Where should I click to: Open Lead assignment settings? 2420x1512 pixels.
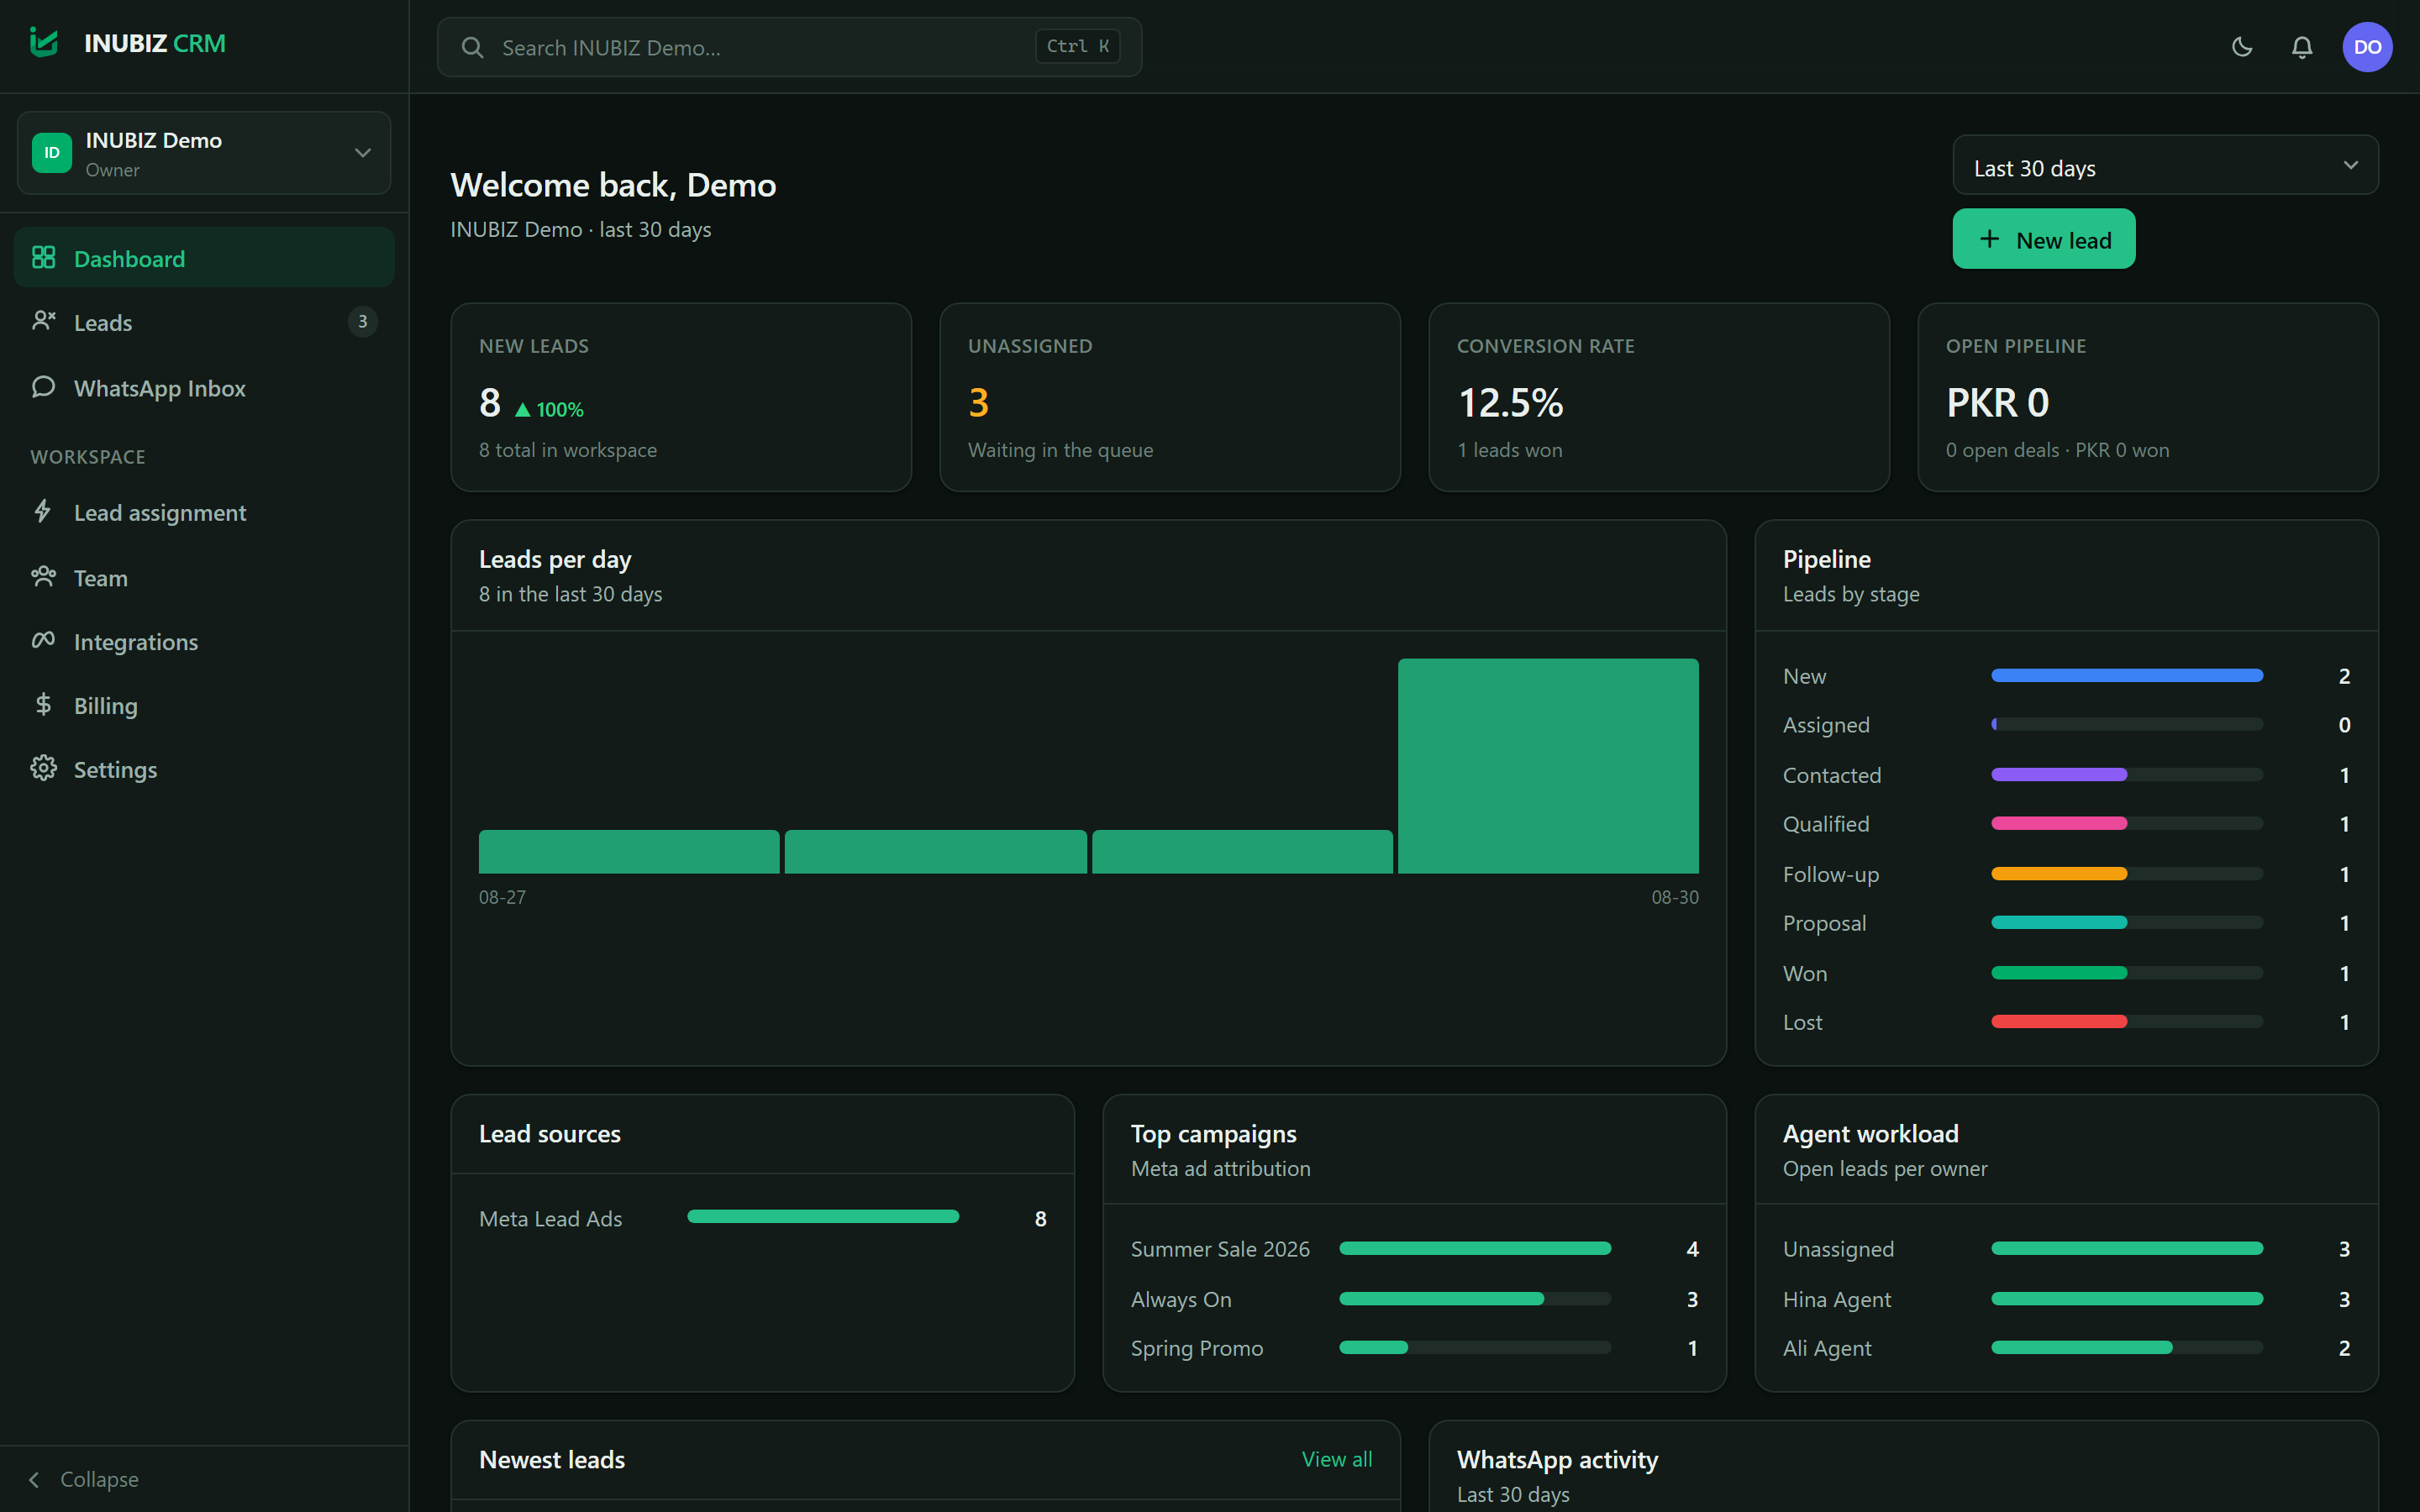point(204,512)
